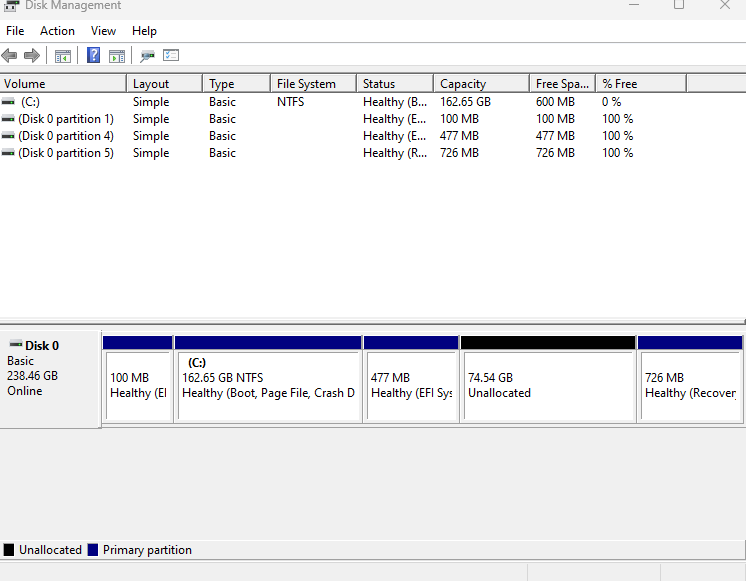The height and width of the screenshot is (581, 746).
Task: Click the 600 MB free space cell
Action: [x=555, y=102]
